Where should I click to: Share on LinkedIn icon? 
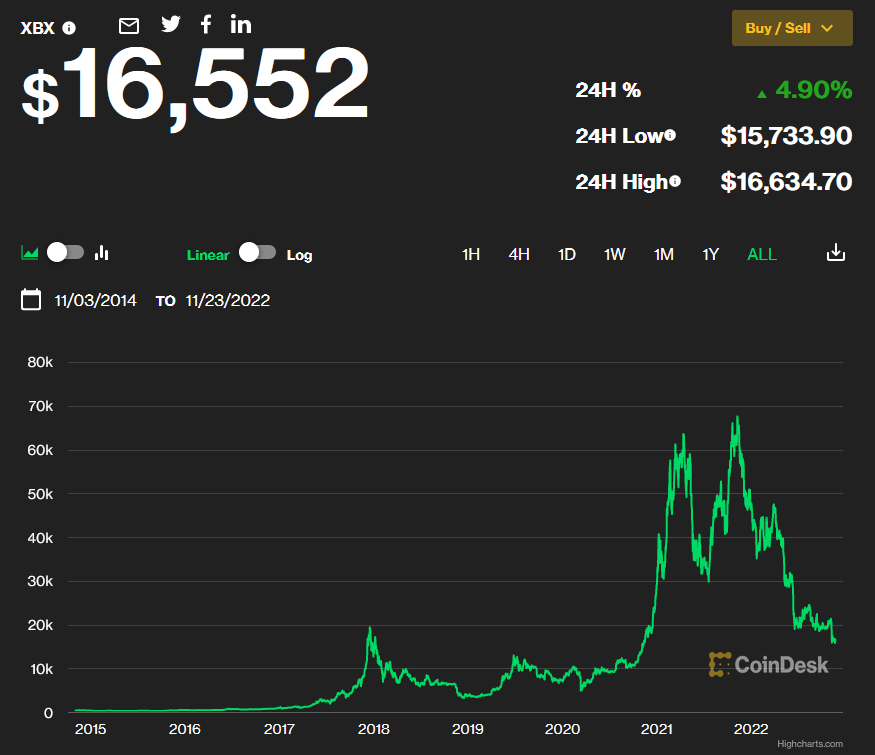pos(241,24)
